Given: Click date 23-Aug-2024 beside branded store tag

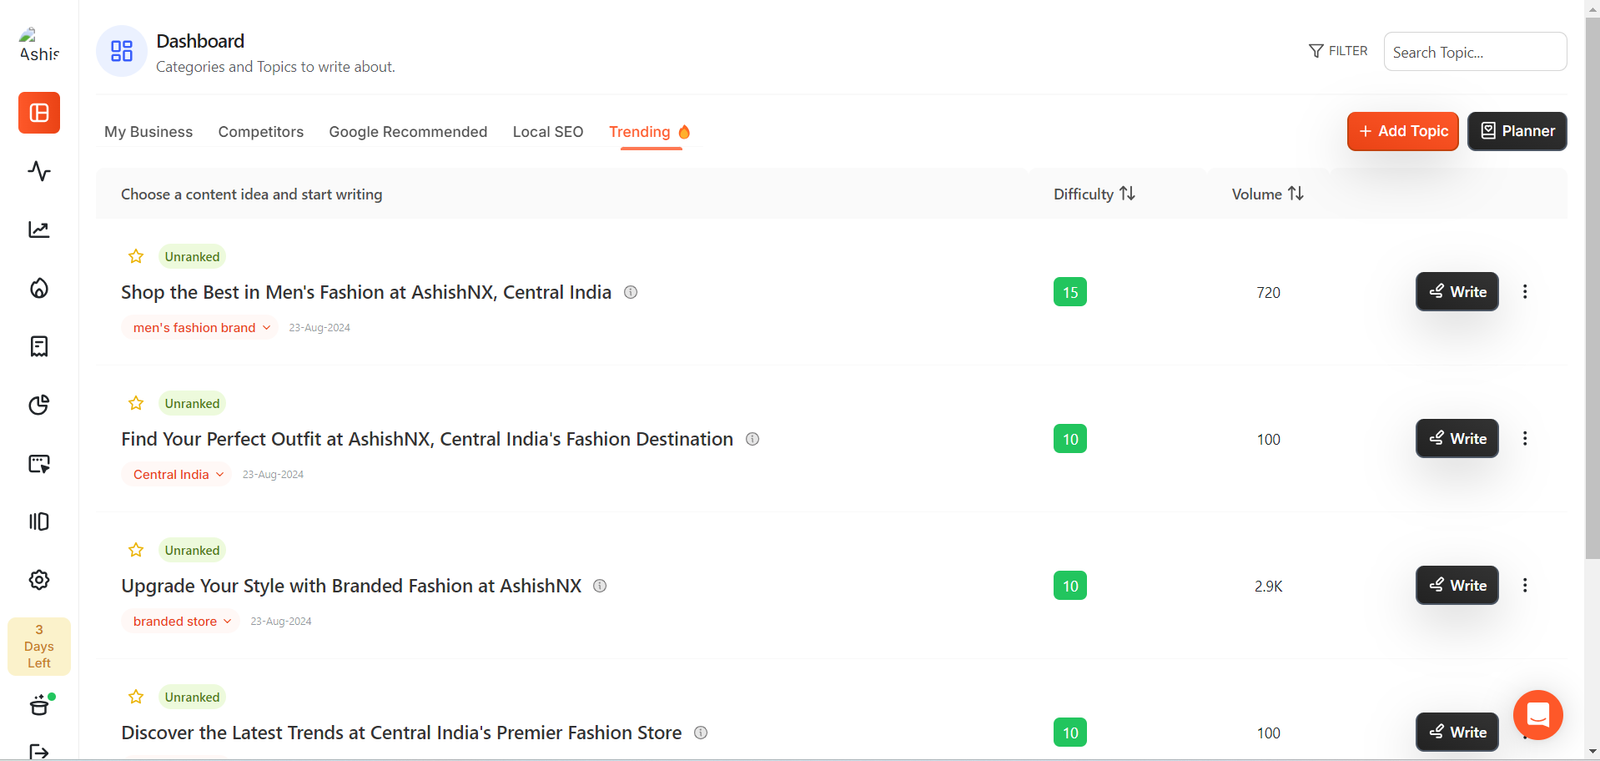Looking at the screenshot, I should (281, 622).
